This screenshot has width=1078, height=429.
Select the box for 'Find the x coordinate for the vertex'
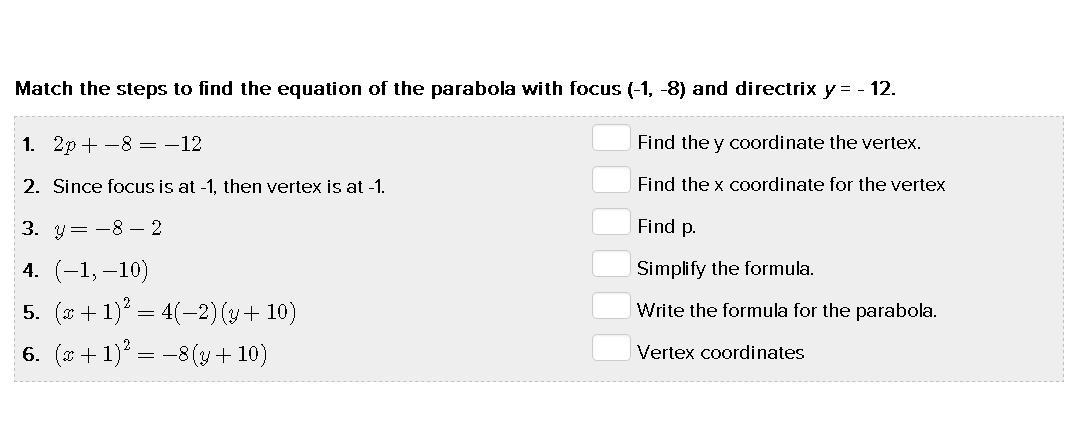pyautogui.click(x=611, y=179)
